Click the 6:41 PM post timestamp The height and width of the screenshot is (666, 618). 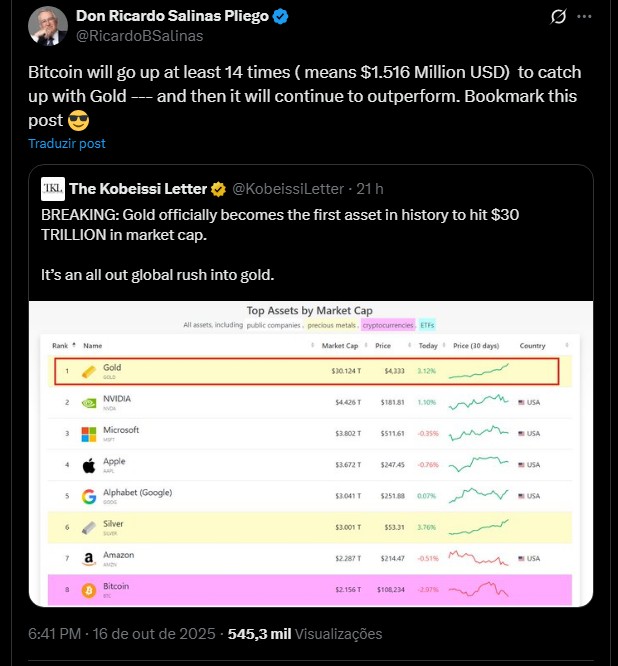tap(53, 634)
